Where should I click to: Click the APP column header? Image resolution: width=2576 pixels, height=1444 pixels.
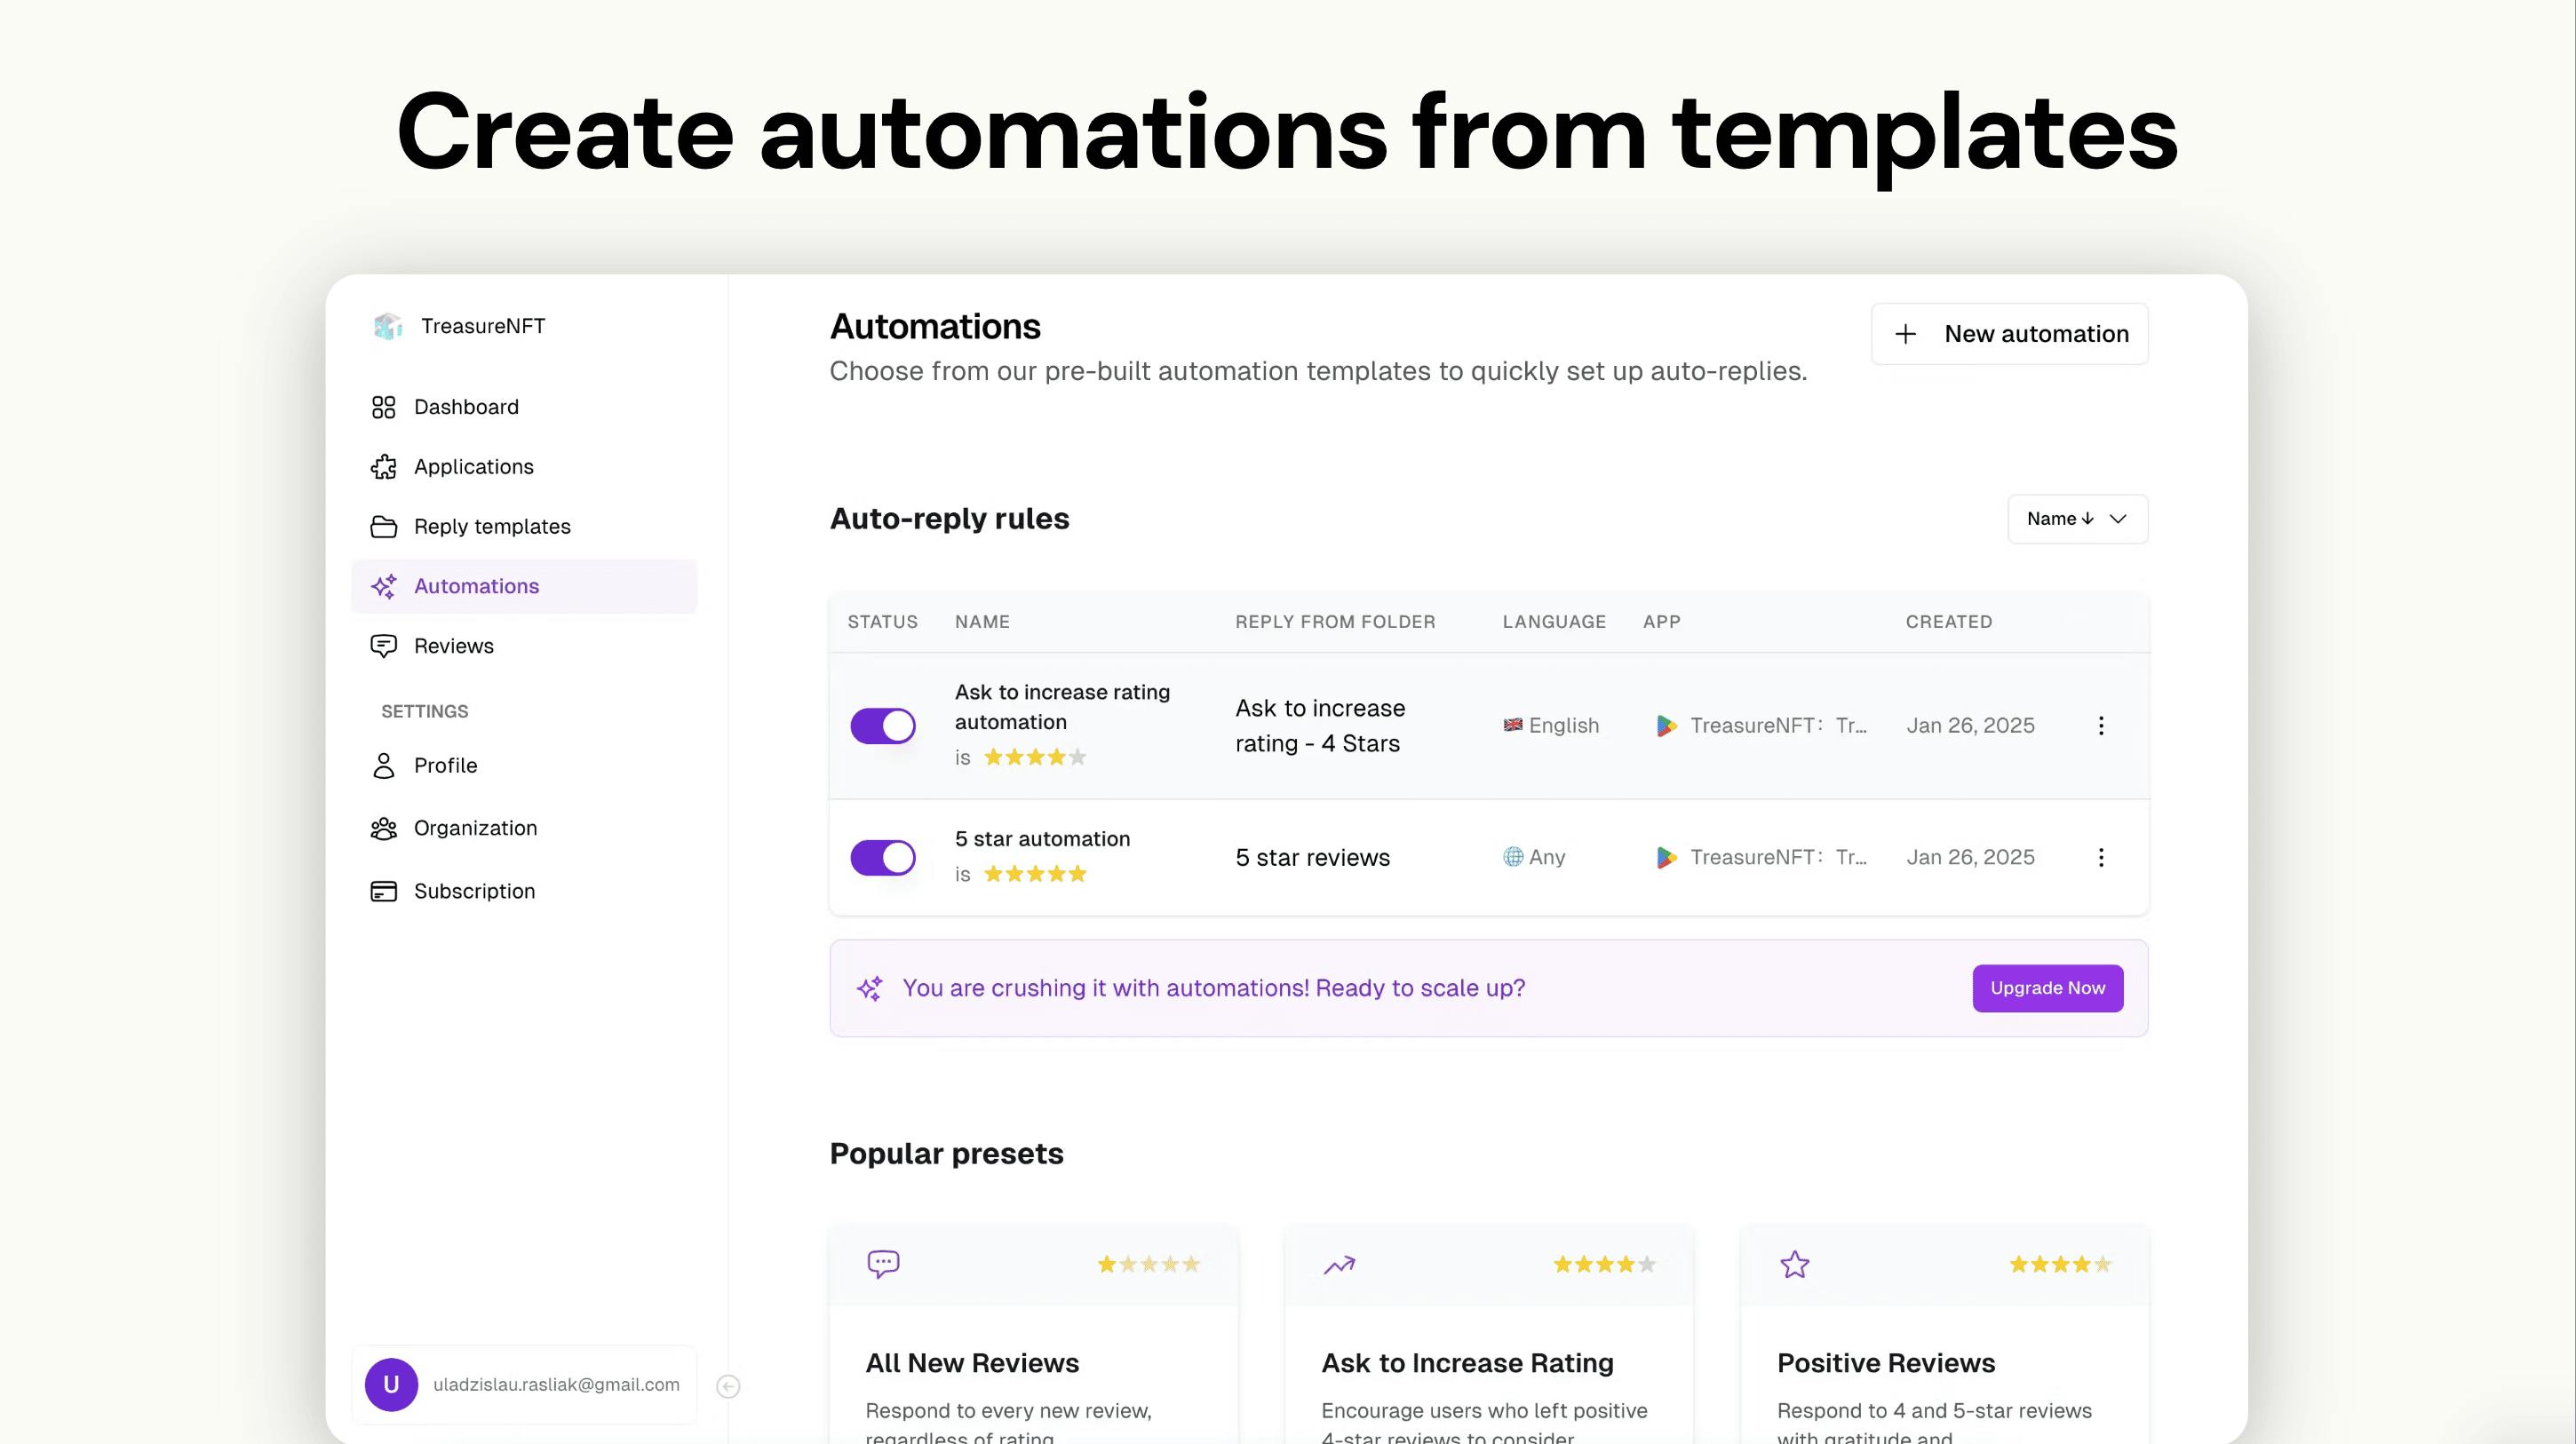[1661, 622]
